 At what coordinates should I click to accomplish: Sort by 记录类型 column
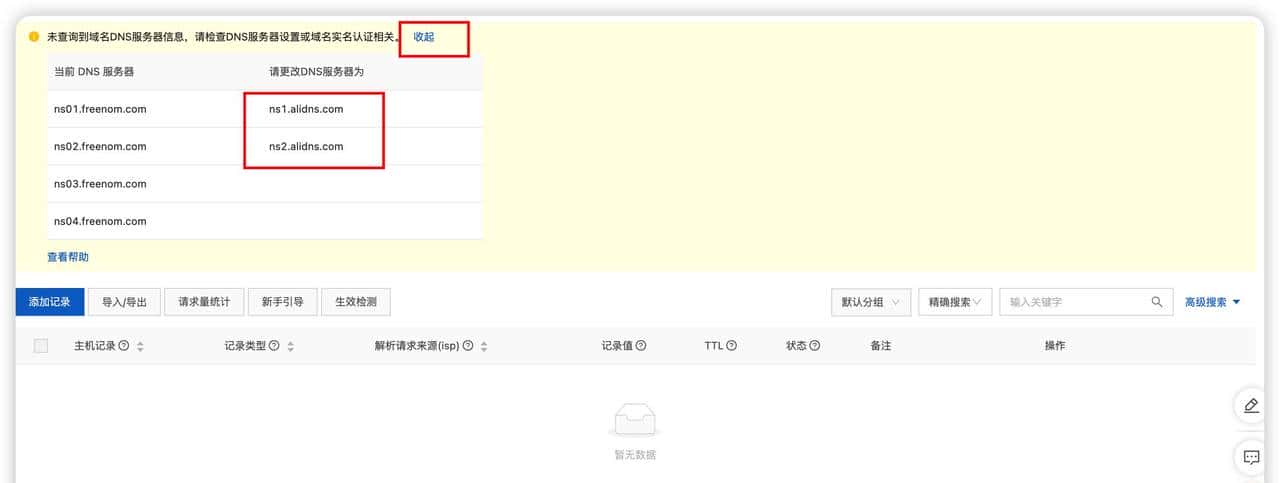coord(290,346)
